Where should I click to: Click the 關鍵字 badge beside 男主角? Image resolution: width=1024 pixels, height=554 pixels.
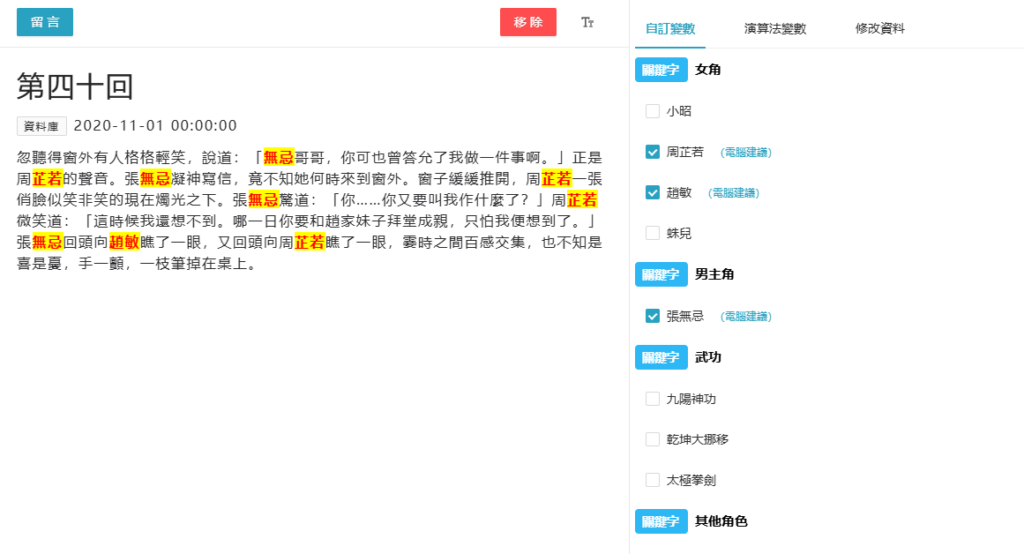661,274
